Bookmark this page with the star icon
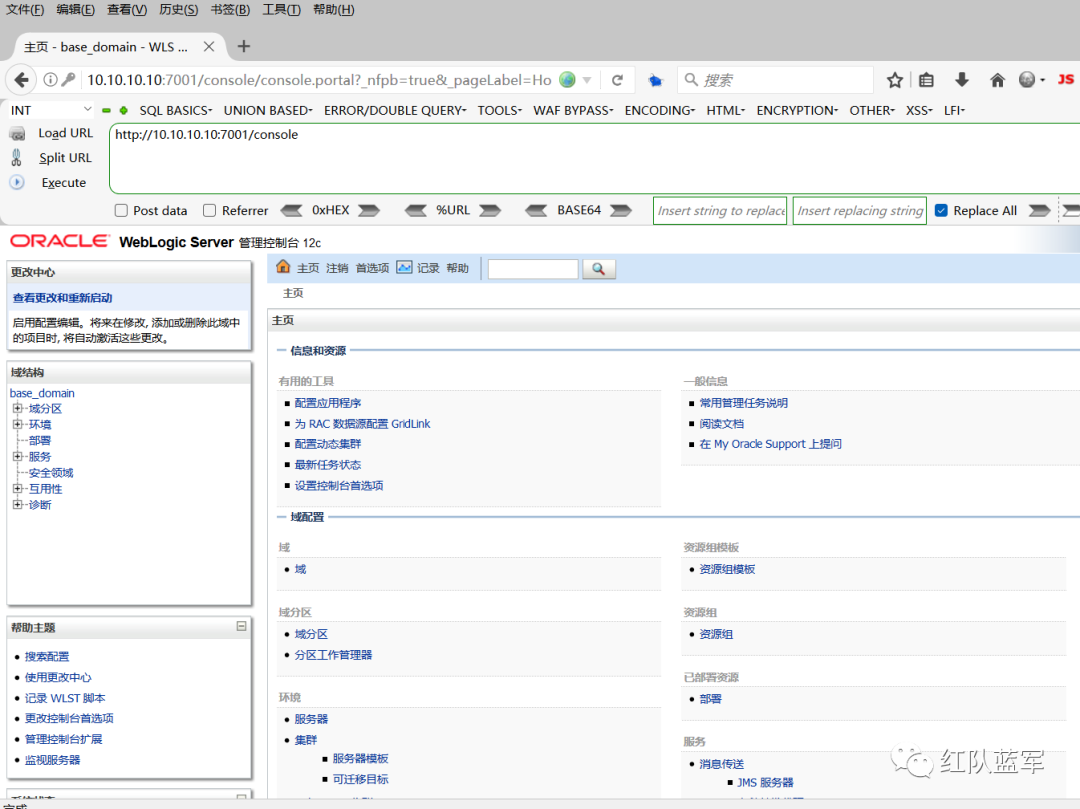Image resolution: width=1080 pixels, height=809 pixels. tap(895, 80)
